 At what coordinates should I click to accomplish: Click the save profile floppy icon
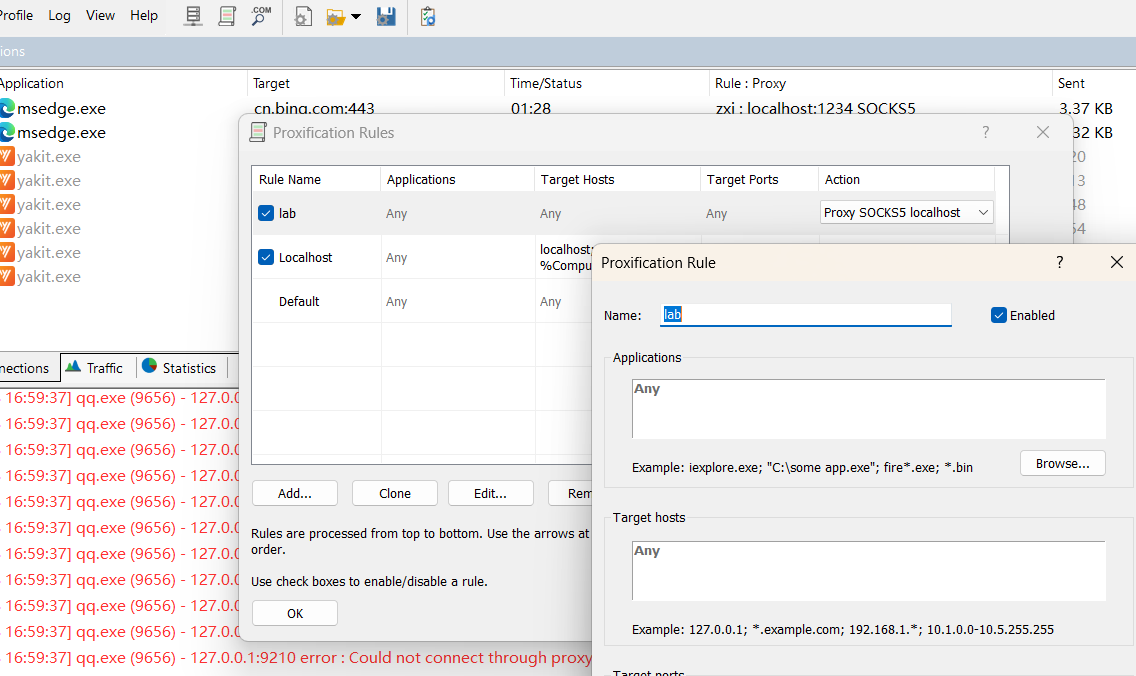[x=386, y=16]
